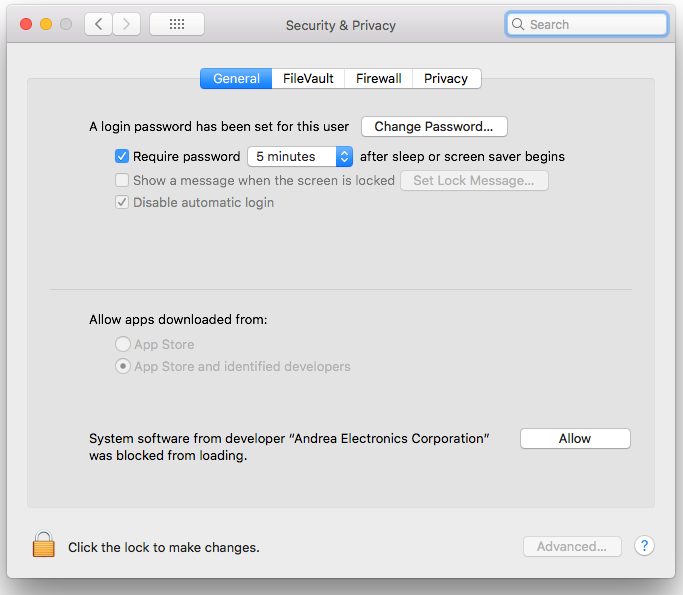683x595 pixels.
Task: Go back using the left arrow button
Action: point(98,24)
